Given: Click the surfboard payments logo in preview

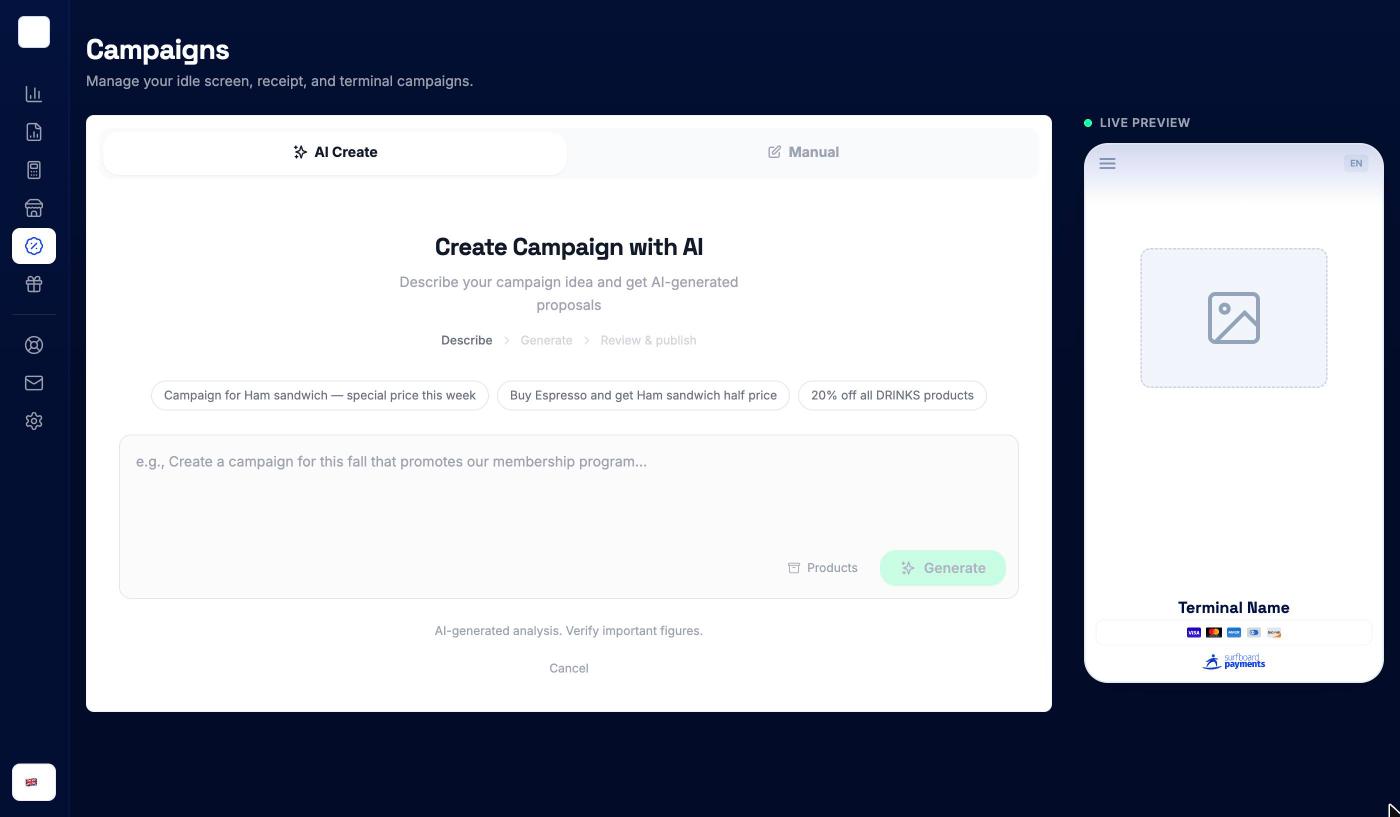Looking at the screenshot, I should coord(1234,662).
